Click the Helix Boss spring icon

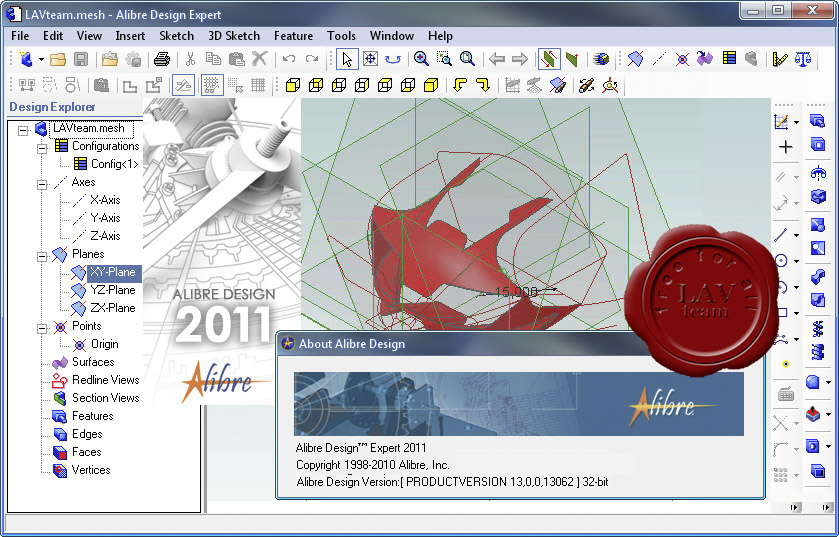tap(818, 328)
